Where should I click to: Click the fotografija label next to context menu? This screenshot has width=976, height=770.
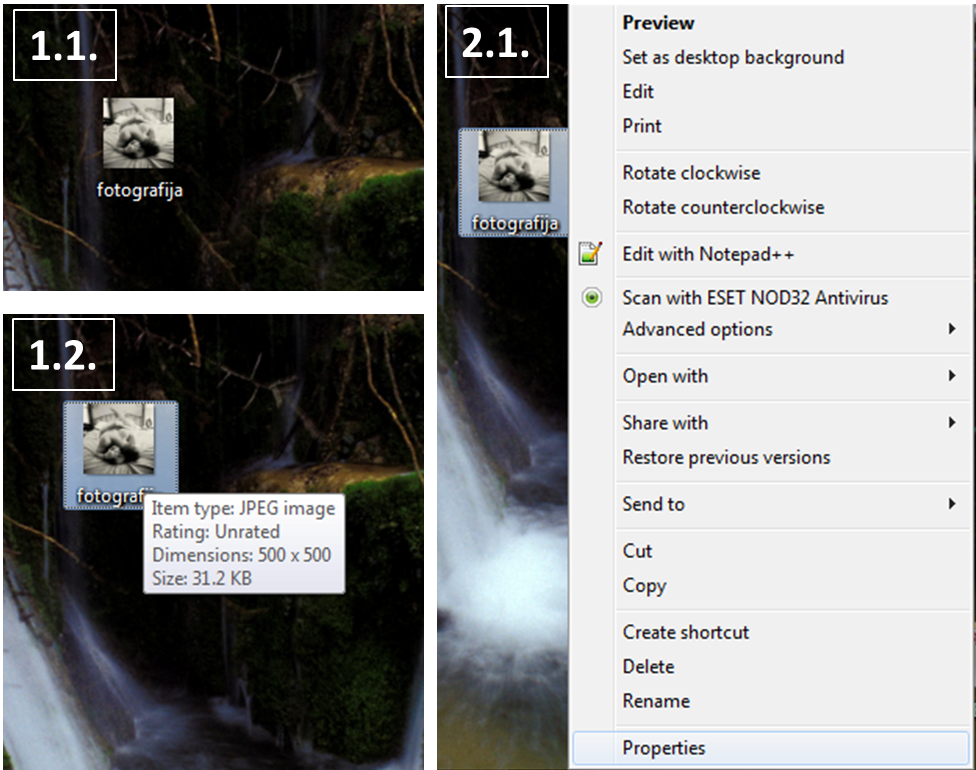514,223
